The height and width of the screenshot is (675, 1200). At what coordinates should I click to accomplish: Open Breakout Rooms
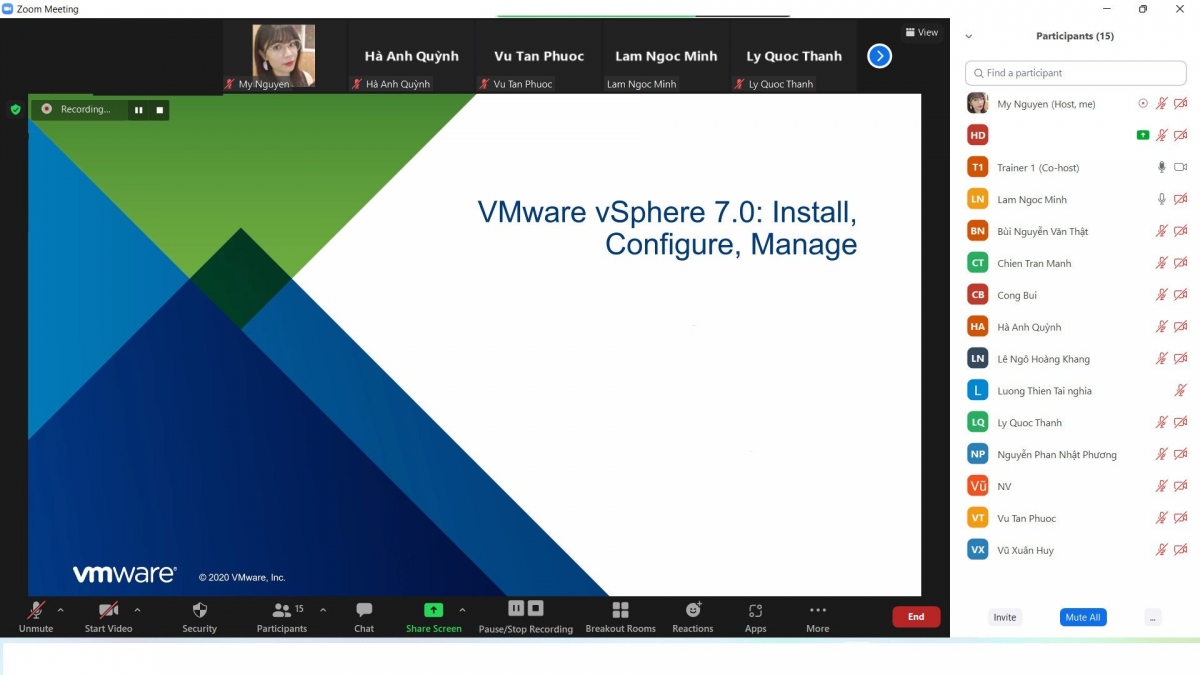pos(620,616)
